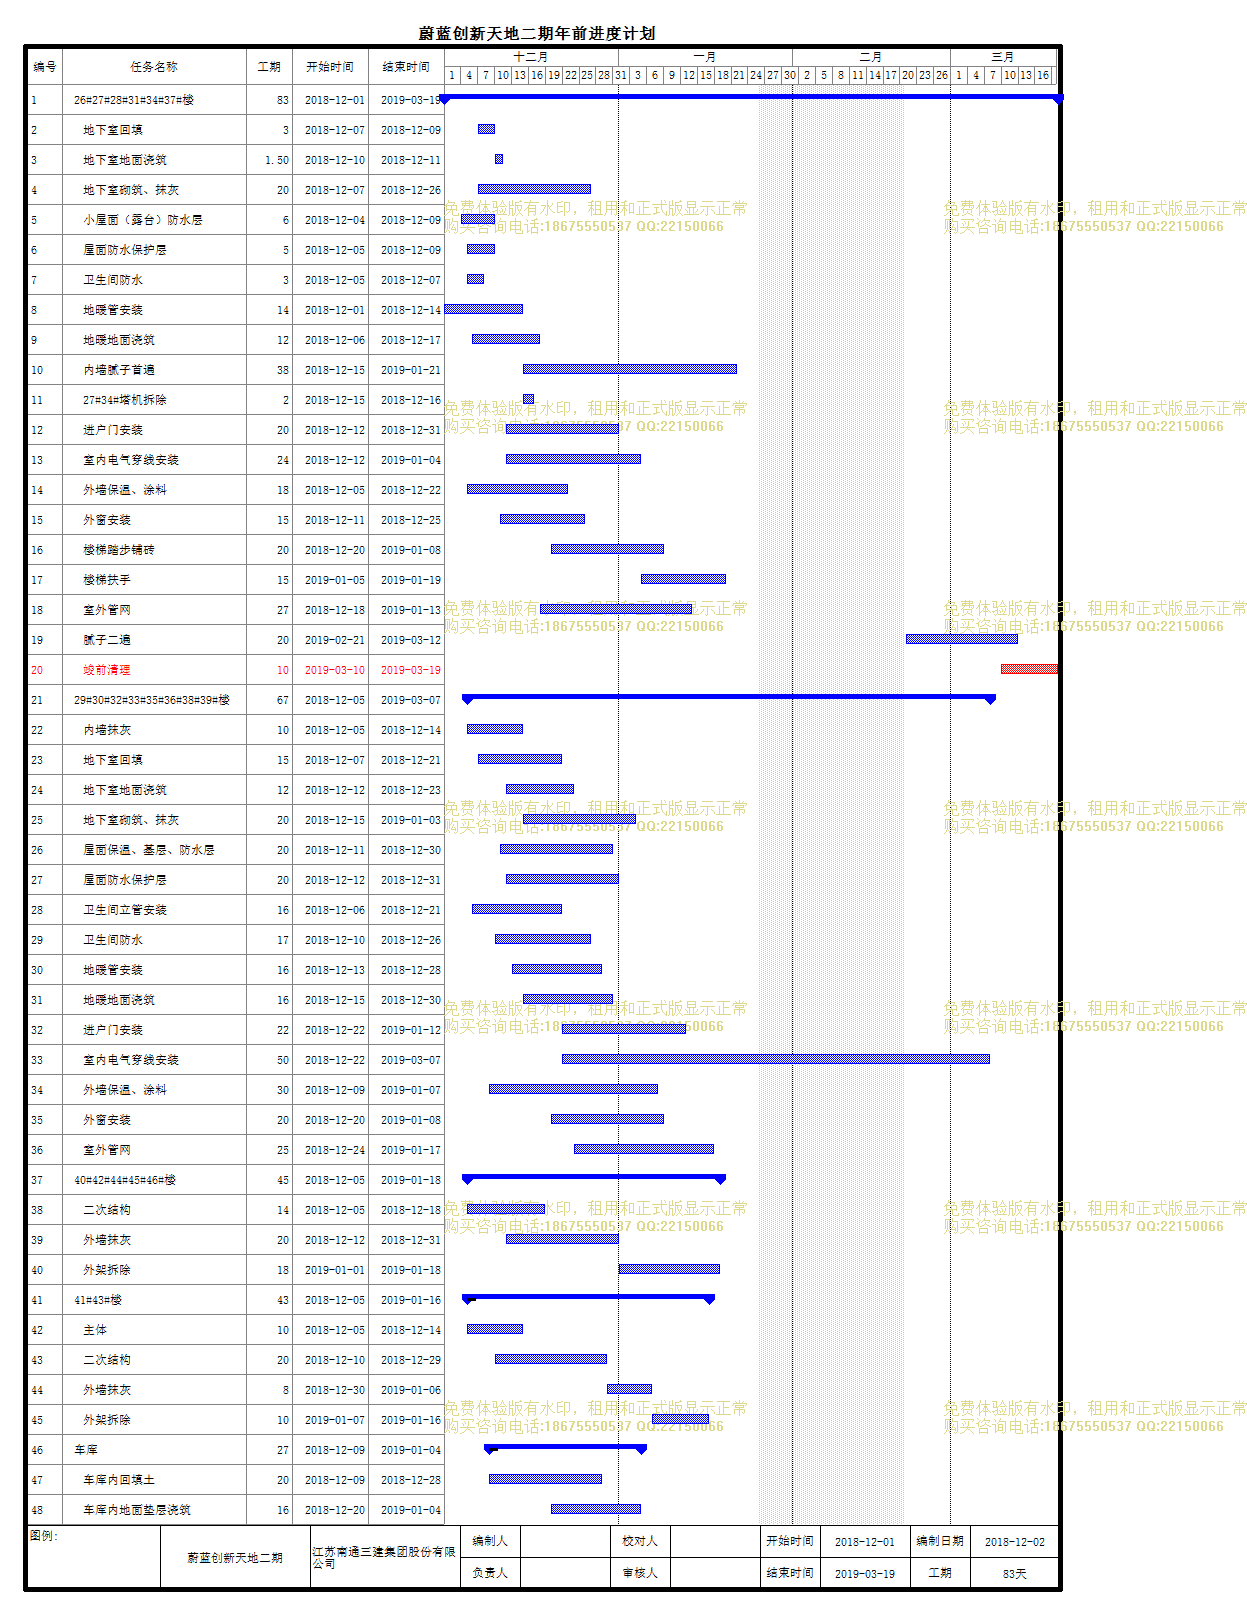Click the red Gantt bar for 竣前清理
Image resolution: width=1247 pixels, height=1613 pixels.
point(1029,669)
